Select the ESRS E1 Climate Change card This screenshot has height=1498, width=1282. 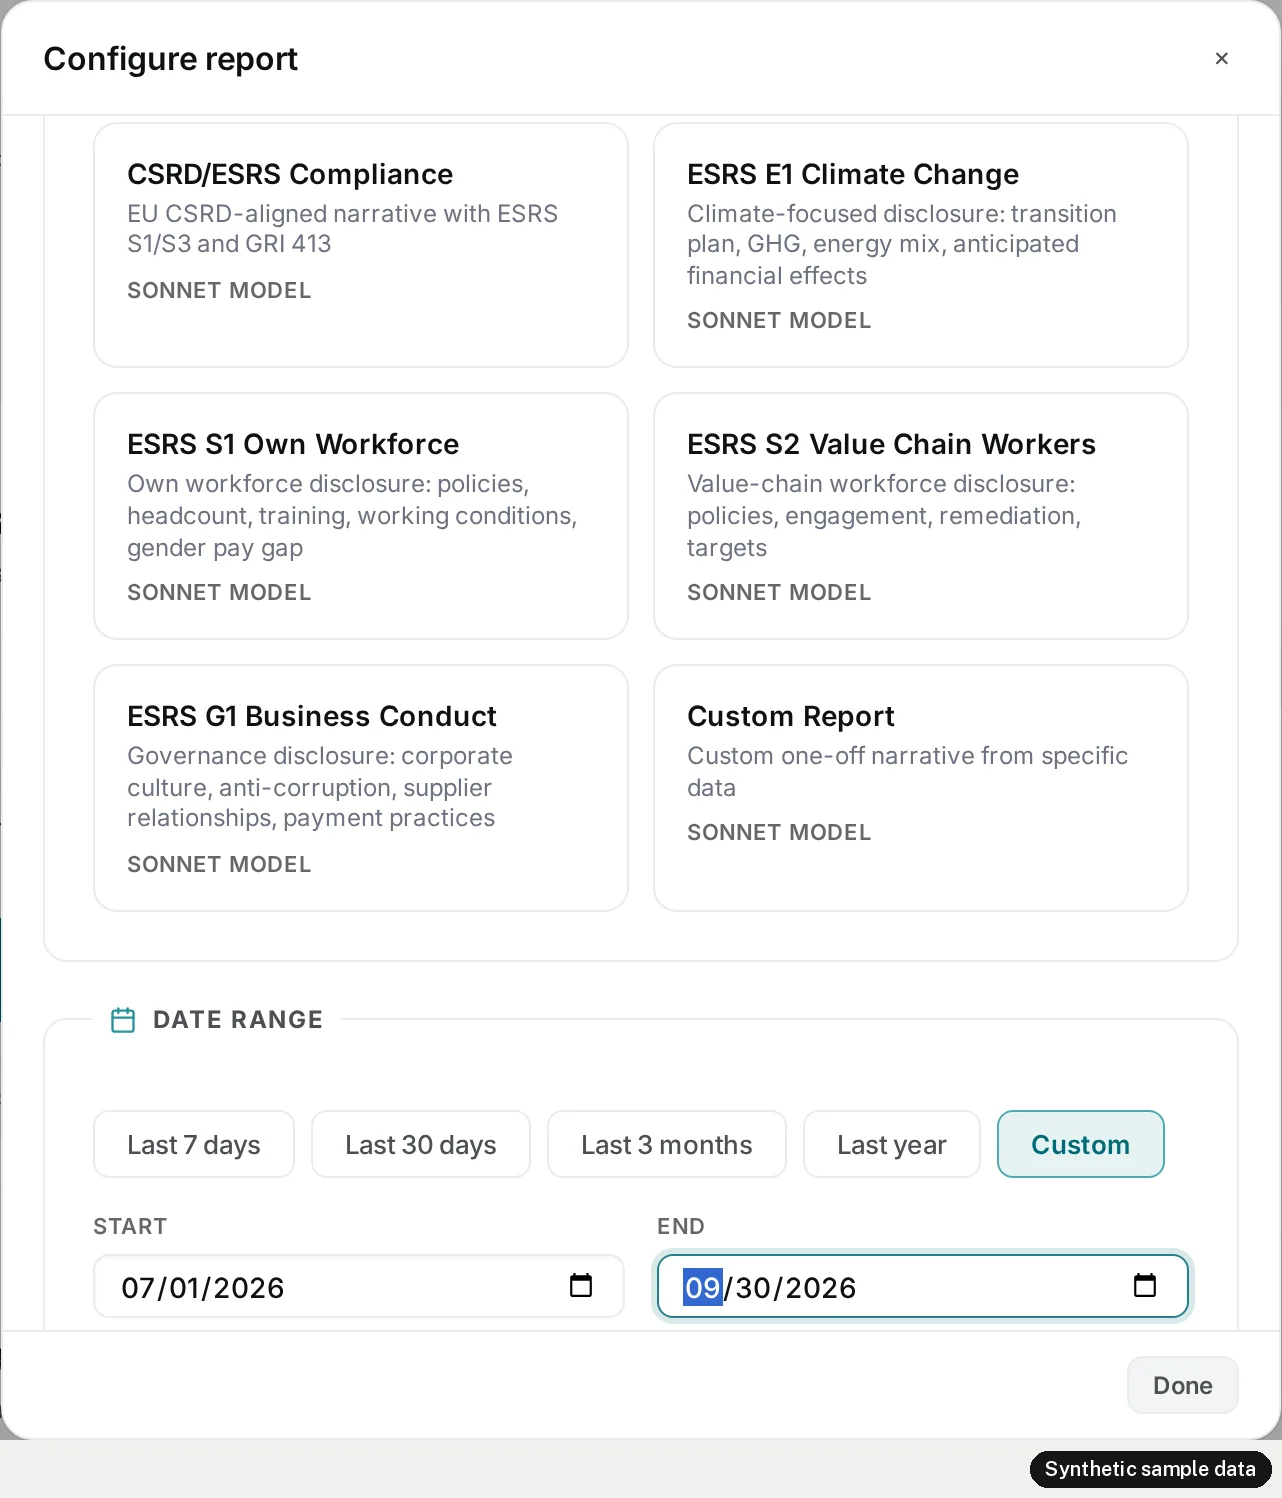[x=921, y=245]
